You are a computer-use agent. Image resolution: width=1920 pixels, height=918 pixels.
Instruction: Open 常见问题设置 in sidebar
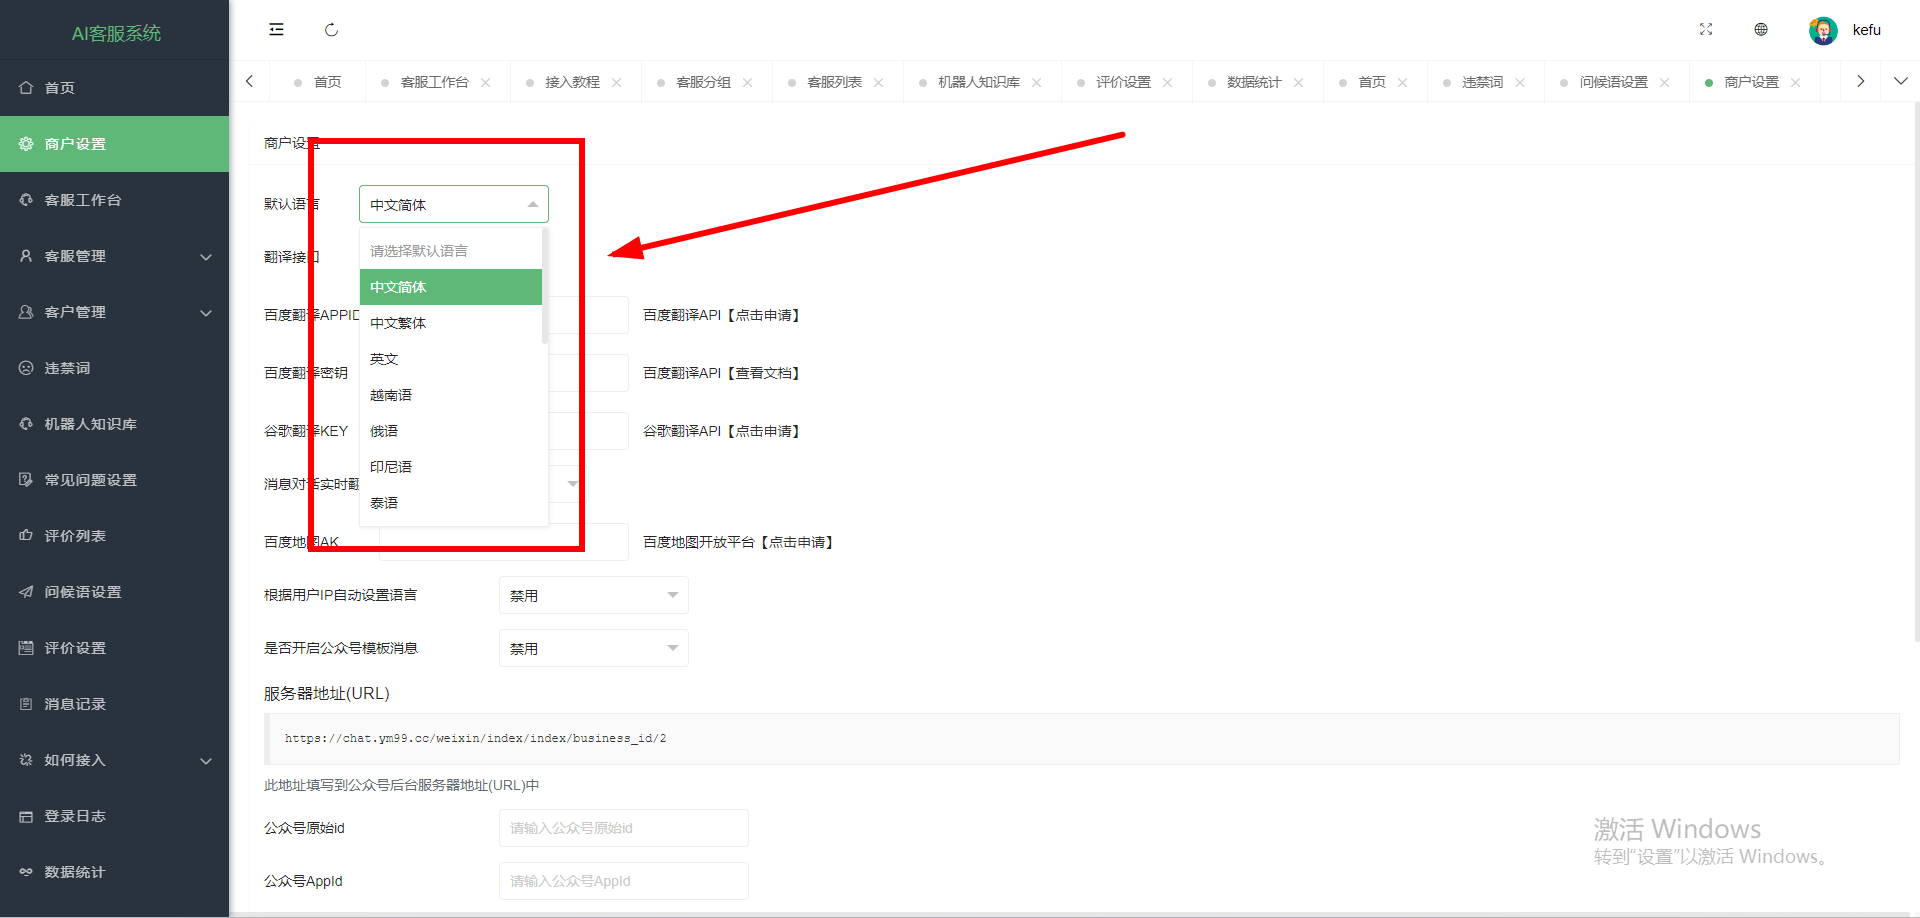coord(114,480)
